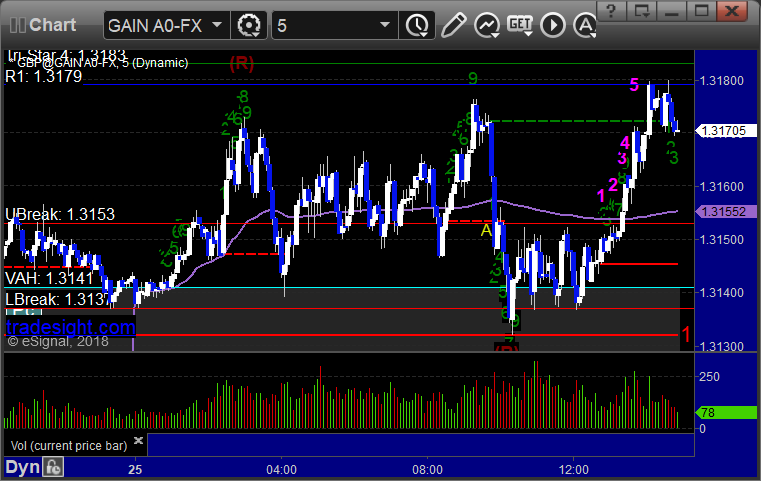Expand the interval 5 dropdown arrow

(385, 24)
